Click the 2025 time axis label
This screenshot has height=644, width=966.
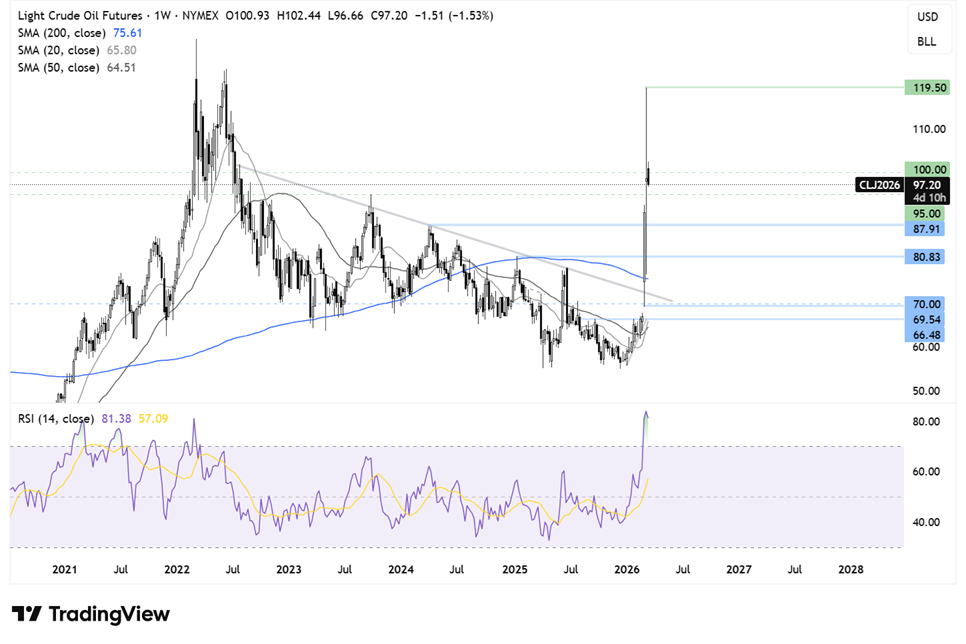514,569
